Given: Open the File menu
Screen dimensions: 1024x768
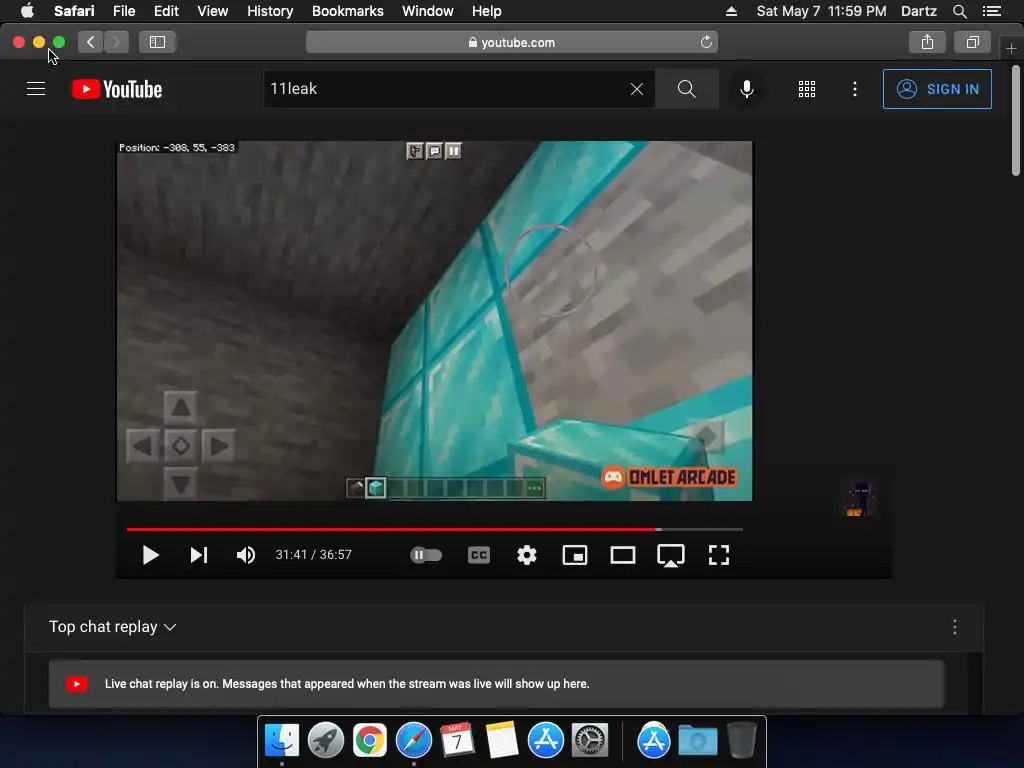Looking at the screenshot, I should [124, 11].
